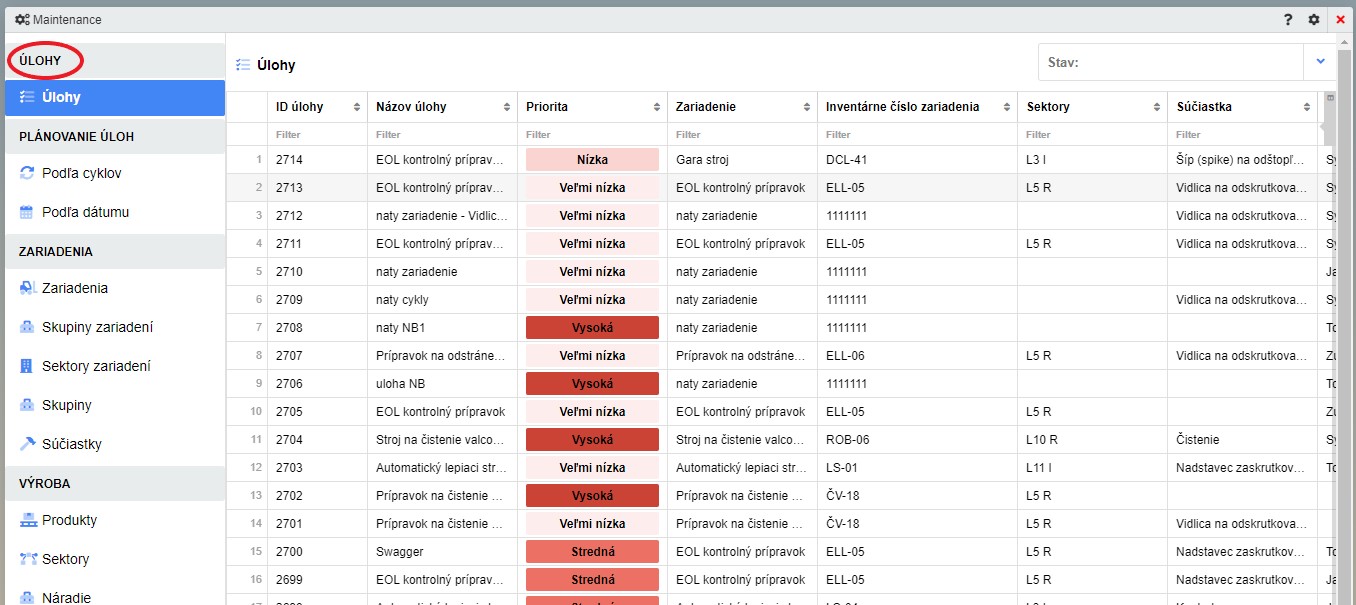Open Súčiastky parts section

tap(71, 444)
